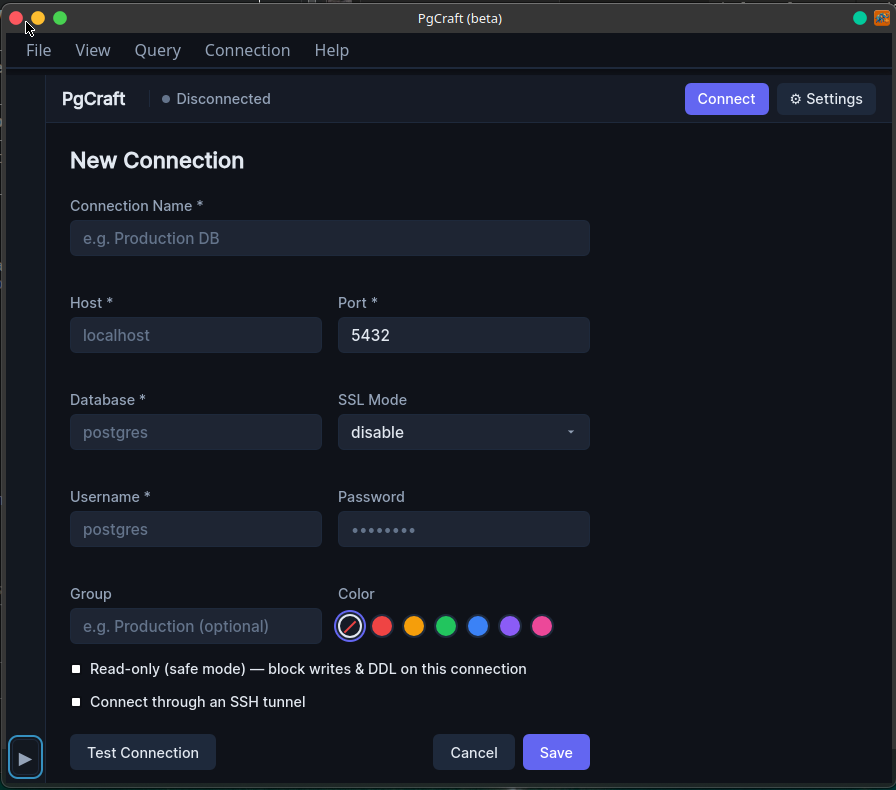Screen dimensions: 896x790
Task: Choose the green color swatch
Action: point(446,626)
